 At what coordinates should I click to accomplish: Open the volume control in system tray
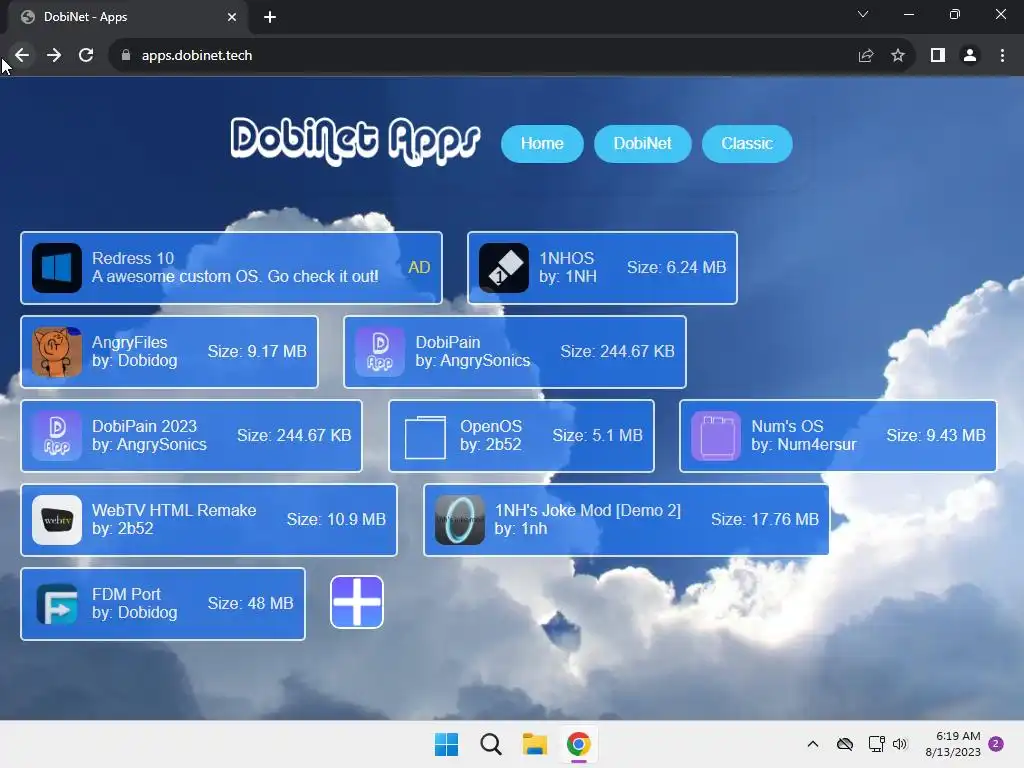click(900, 744)
